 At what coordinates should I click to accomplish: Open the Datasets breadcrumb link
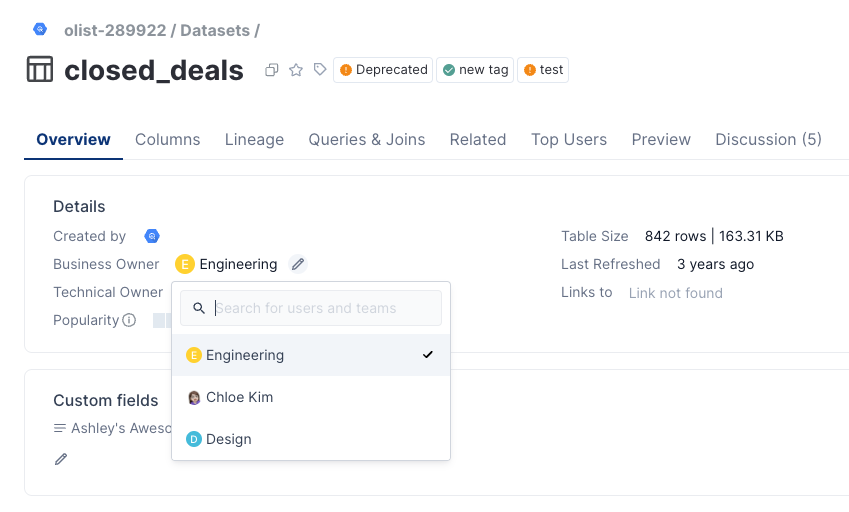pyautogui.click(x=214, y=30)
